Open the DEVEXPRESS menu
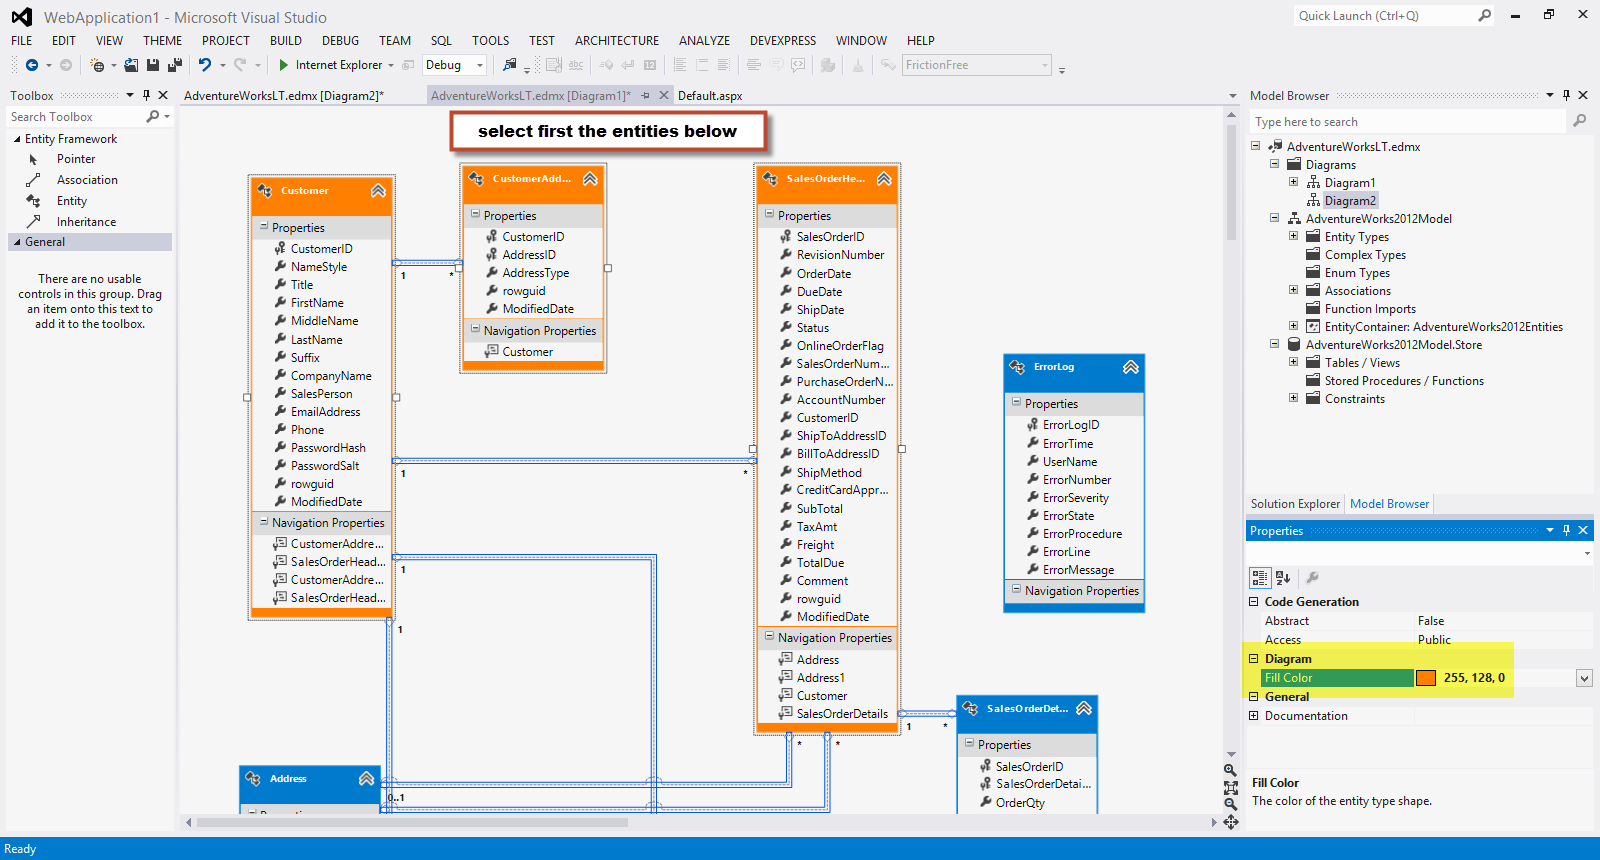The width and height of the screenshot is (1600, 860). click(783, 41)
